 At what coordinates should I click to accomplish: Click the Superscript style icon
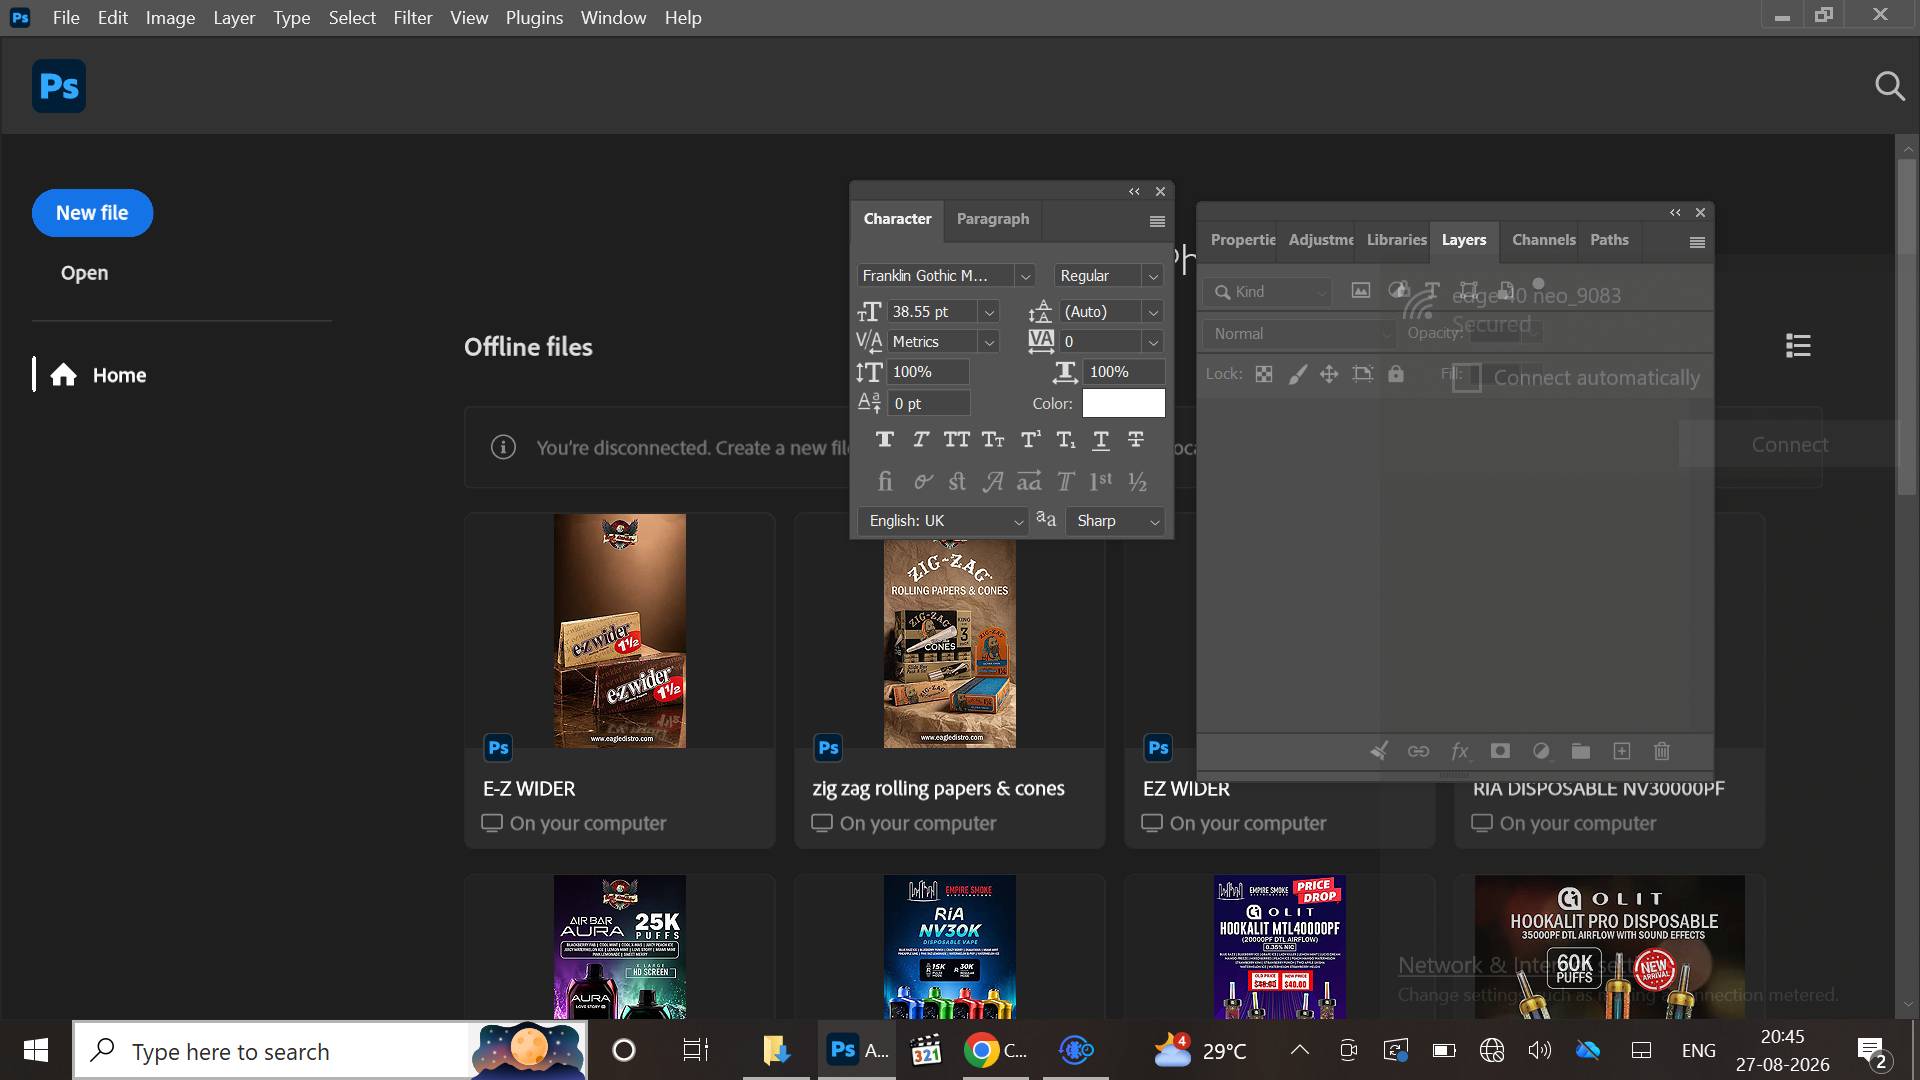click(1030, 440)
